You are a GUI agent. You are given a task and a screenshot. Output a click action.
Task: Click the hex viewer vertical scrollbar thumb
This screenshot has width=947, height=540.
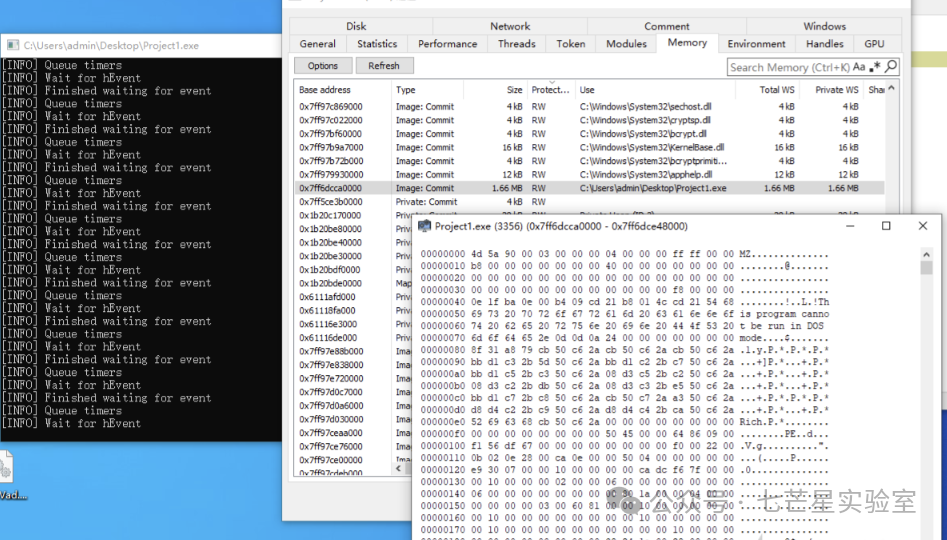point(926,268)
